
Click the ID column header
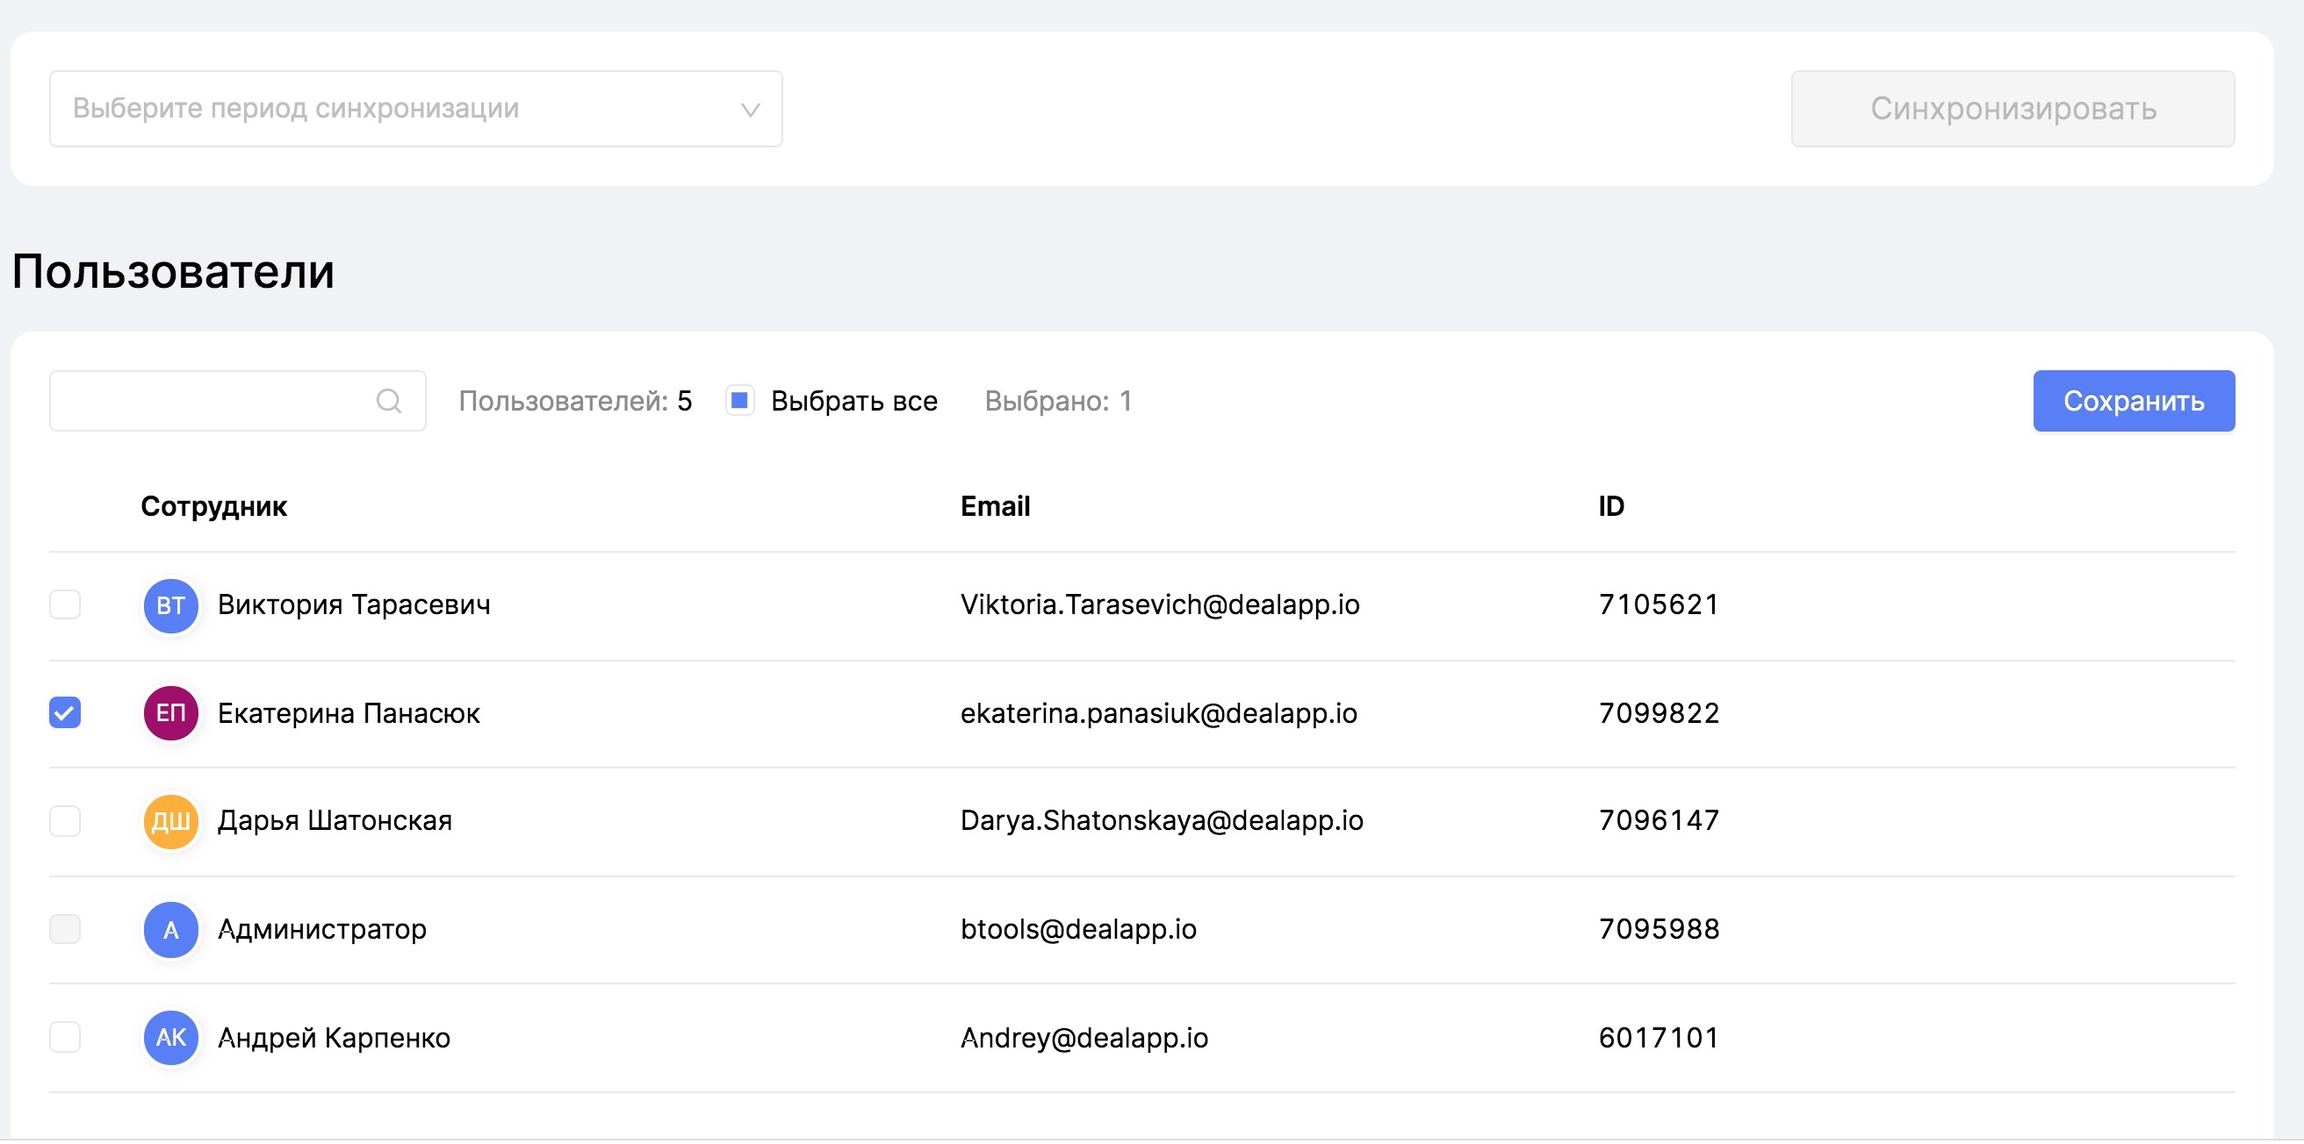[1611, 506]
